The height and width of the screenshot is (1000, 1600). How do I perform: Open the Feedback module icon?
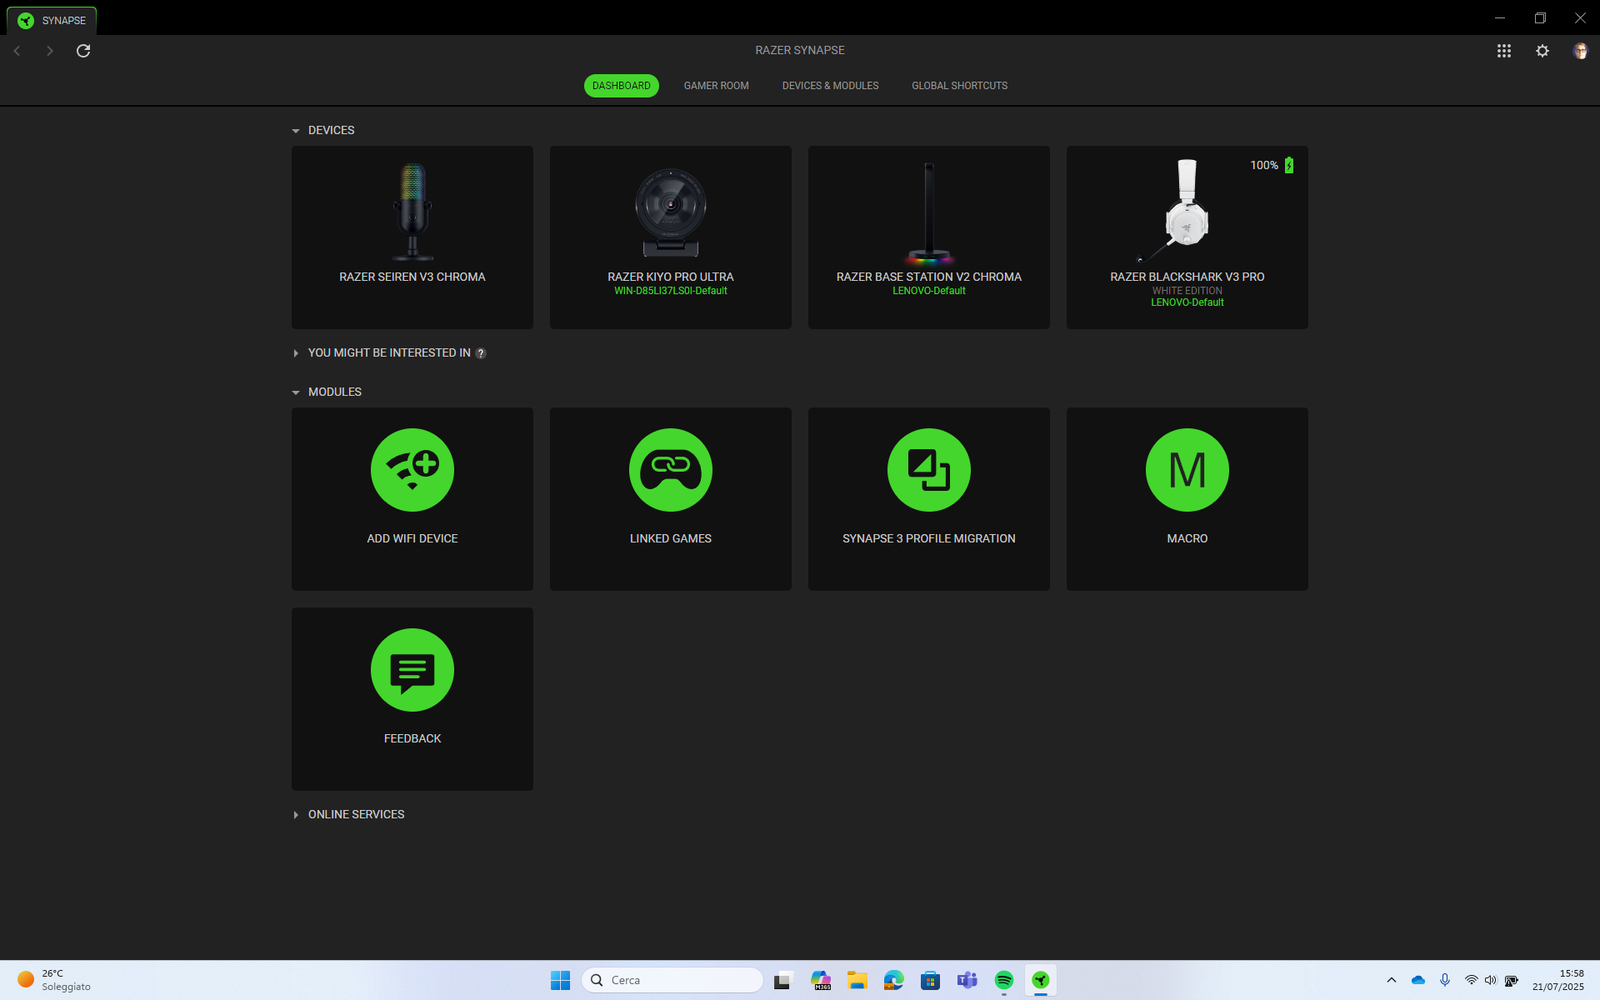tap(412, 670)
